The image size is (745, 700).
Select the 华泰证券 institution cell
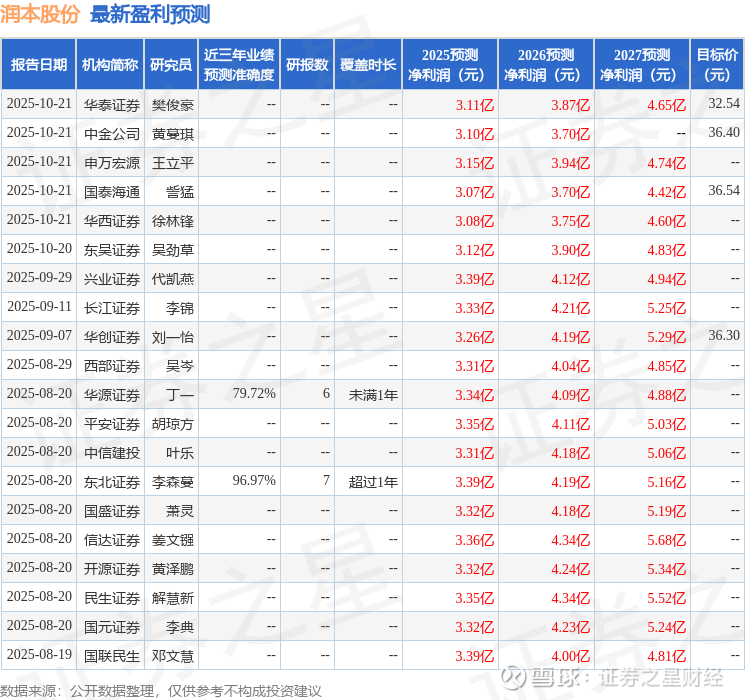112,105
